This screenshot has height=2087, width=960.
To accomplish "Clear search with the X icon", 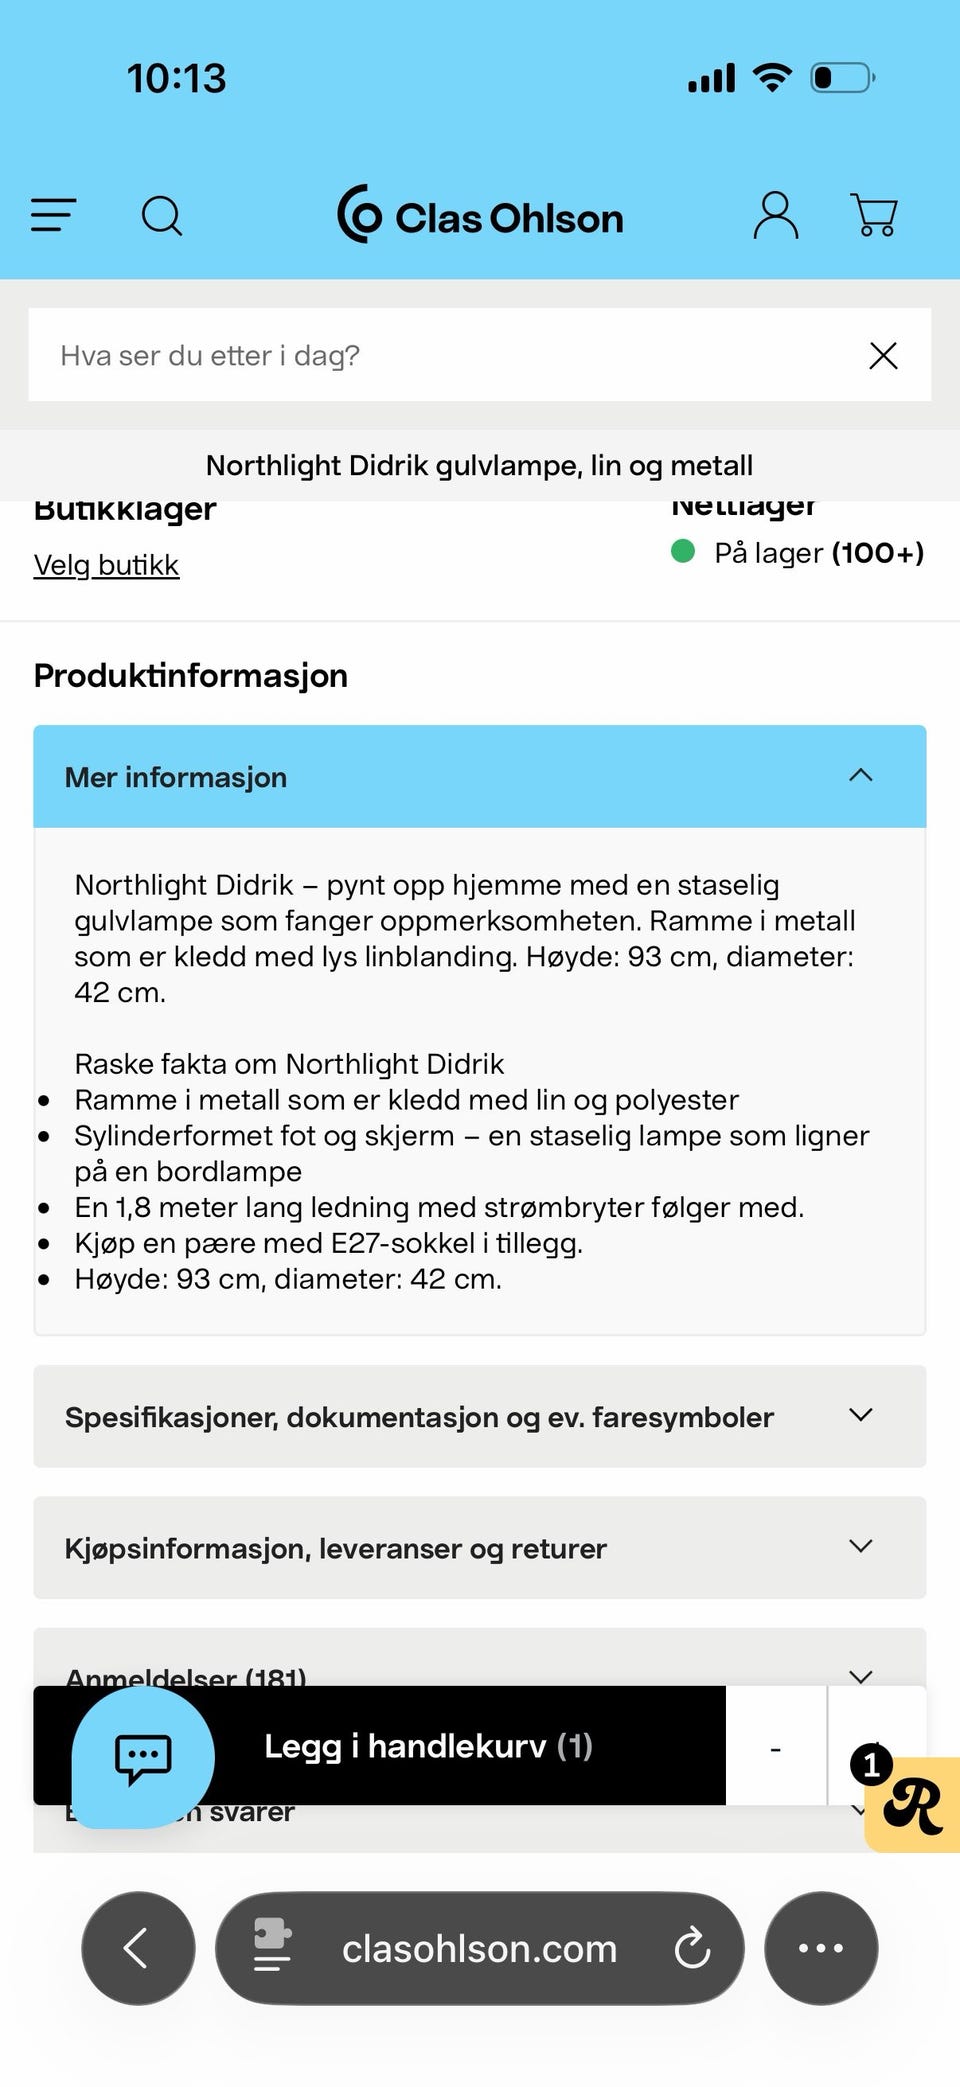I will click(x=883, y=355).
